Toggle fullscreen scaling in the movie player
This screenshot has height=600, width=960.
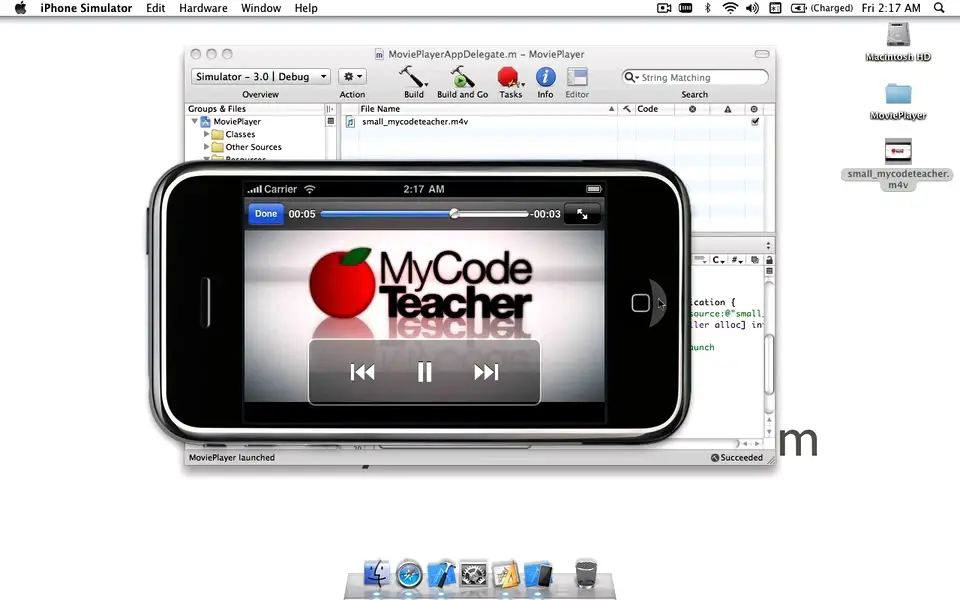click(582, 214)
